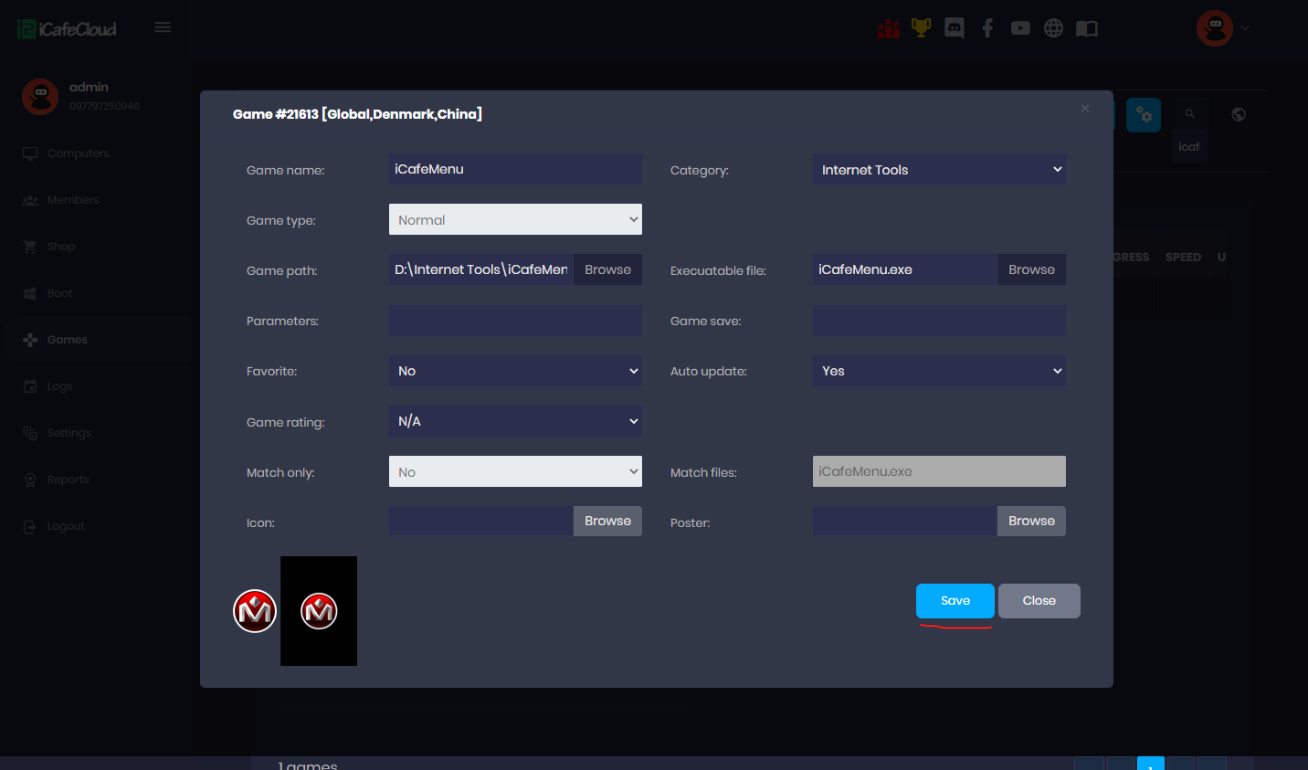
Task: Click the Parameters input field
Action: 515,321
